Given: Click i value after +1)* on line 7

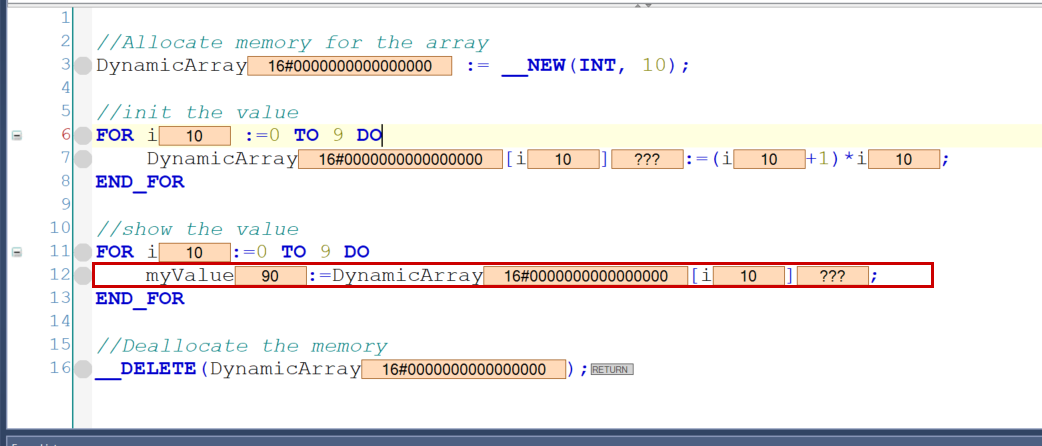Looking at the screenshot, I should (x=904, y=160).
